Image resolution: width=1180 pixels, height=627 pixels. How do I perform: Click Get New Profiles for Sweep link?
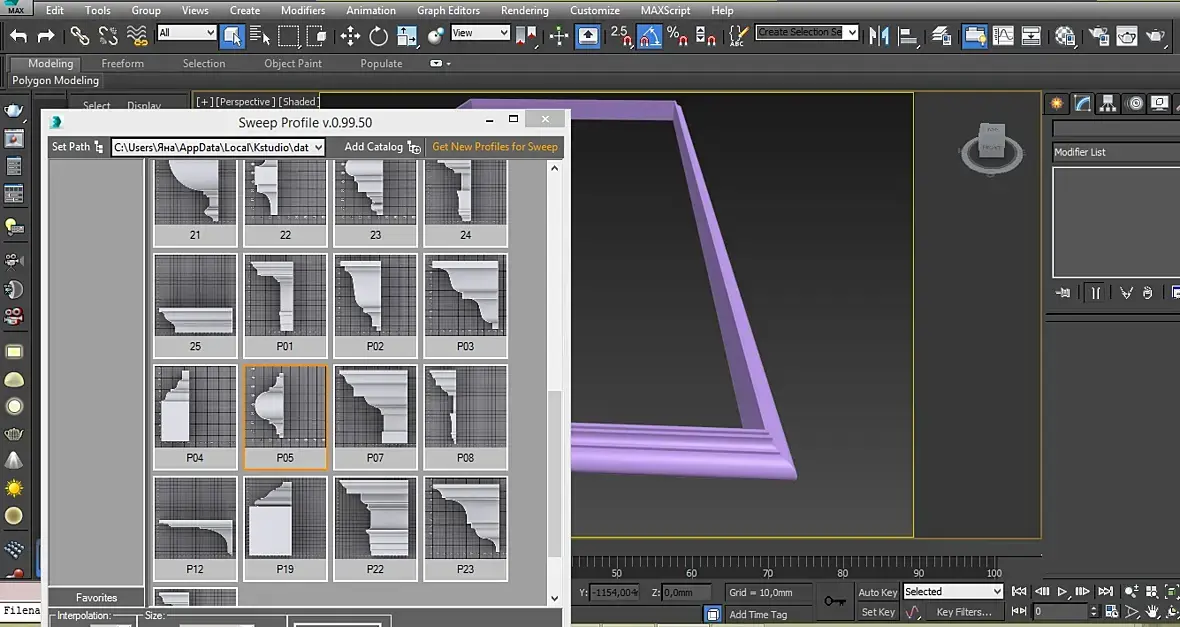[495, 147]
